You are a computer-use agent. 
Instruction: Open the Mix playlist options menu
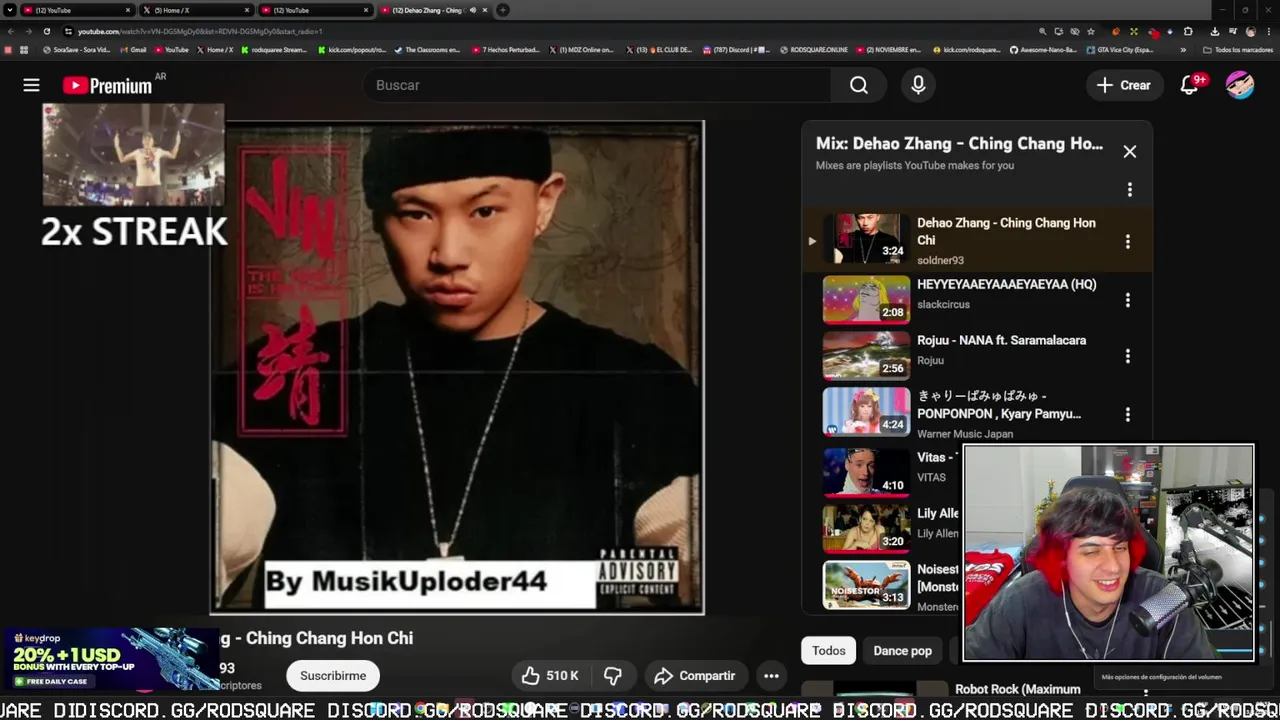pos(1130,190)
